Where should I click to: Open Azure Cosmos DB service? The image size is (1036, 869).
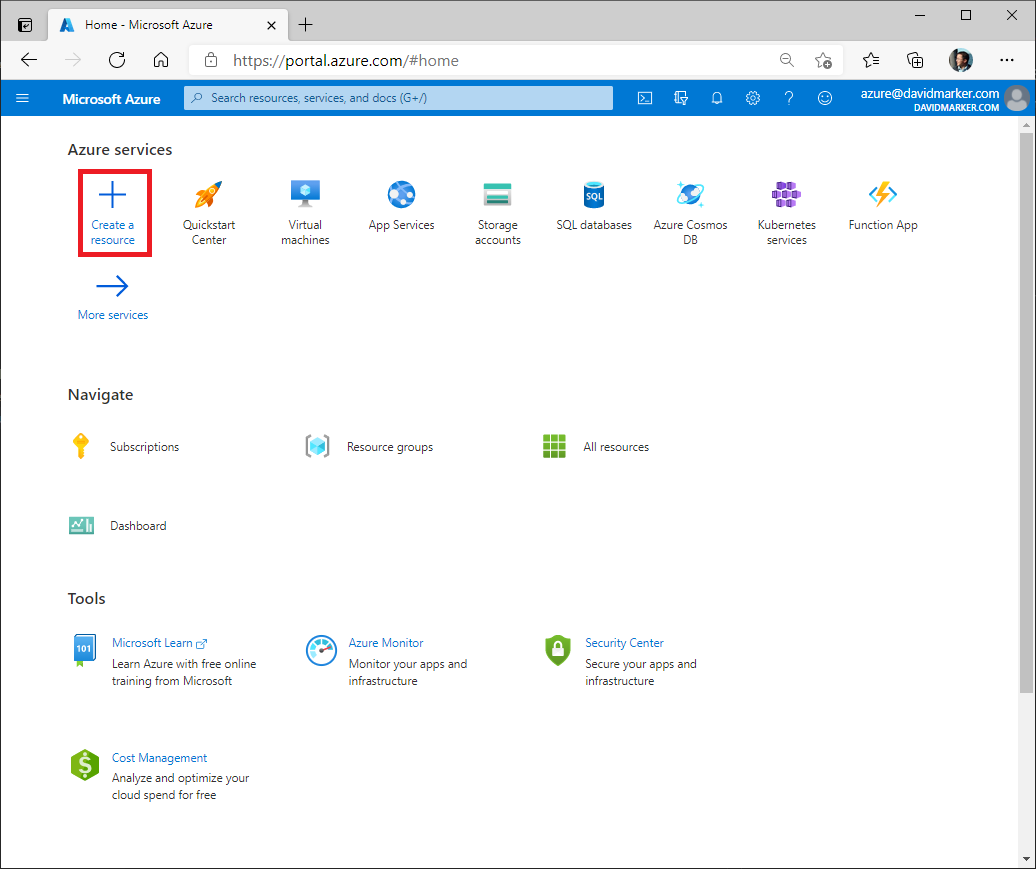coord(690,213)
